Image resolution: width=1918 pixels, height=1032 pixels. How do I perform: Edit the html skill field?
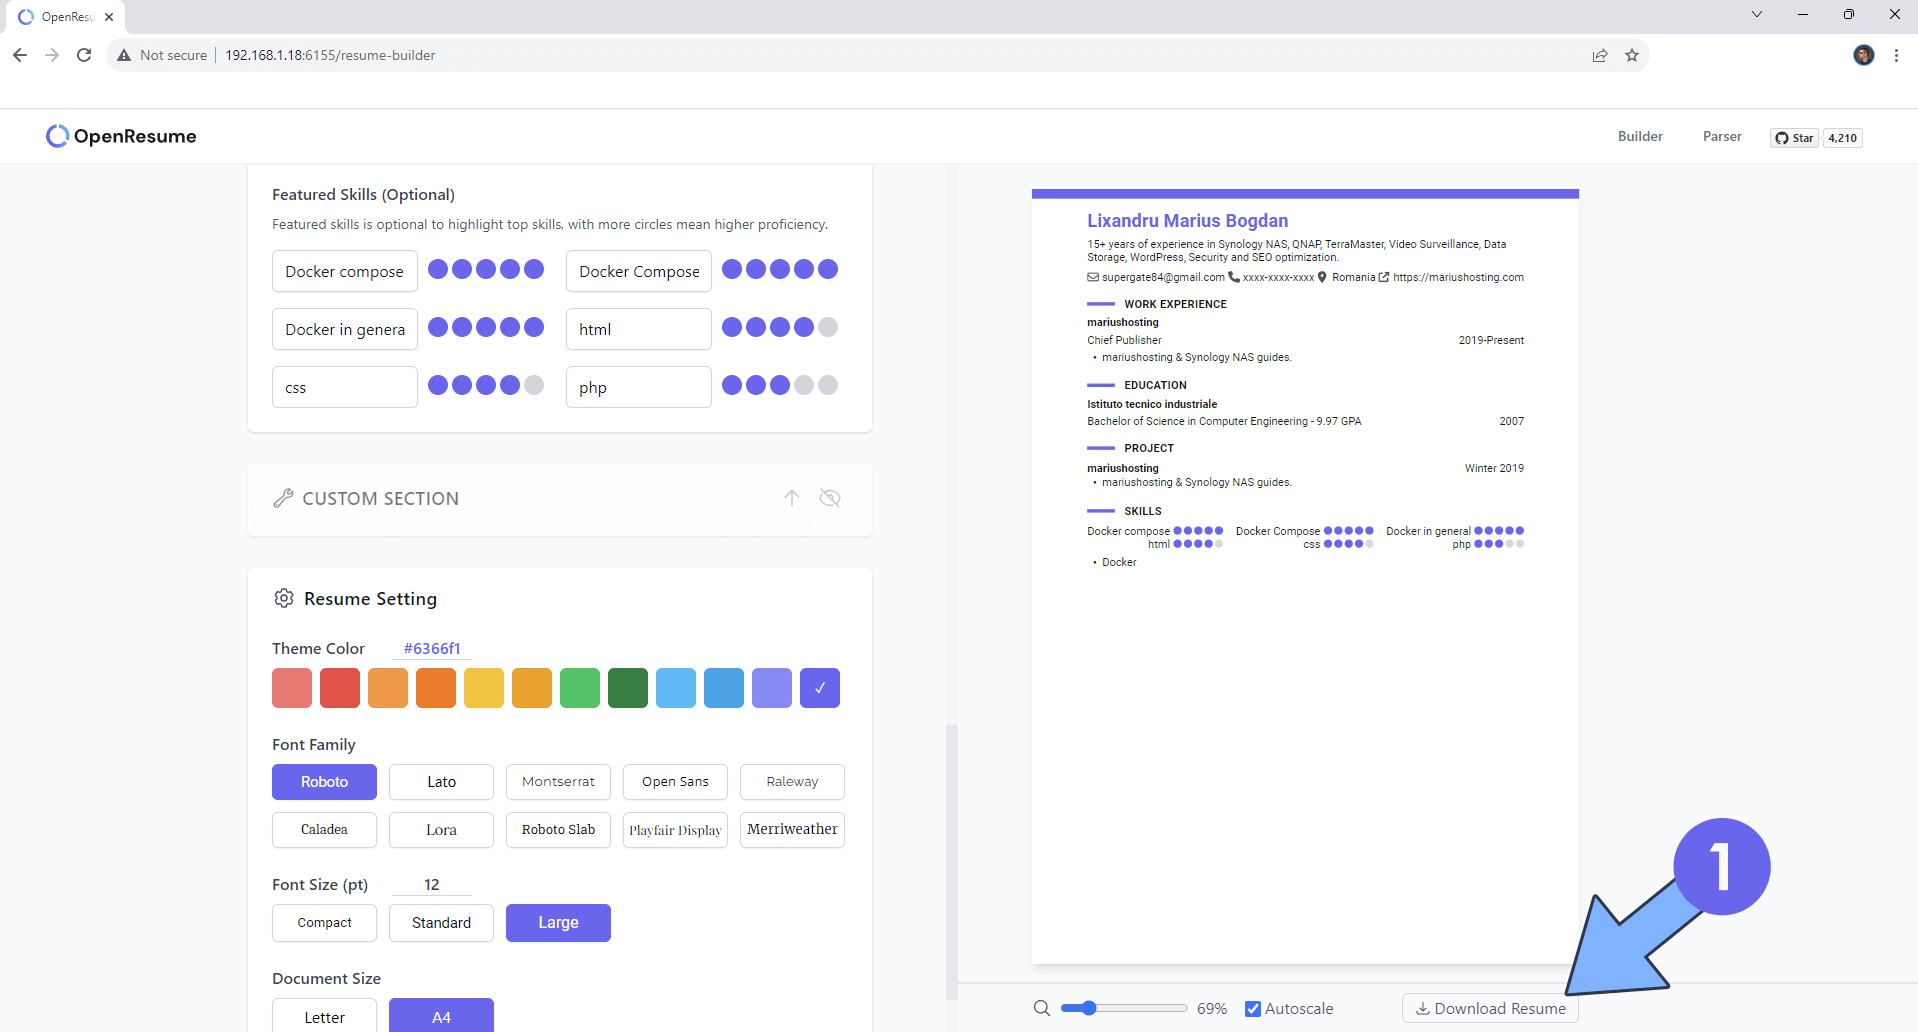click(639, 329)
